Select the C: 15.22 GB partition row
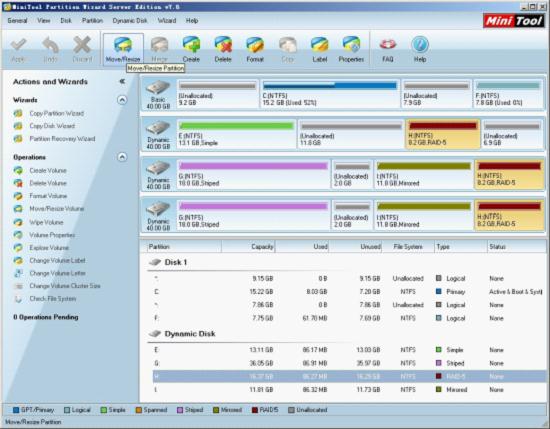The width and height of the screenshot is (550, 429). 349,292
